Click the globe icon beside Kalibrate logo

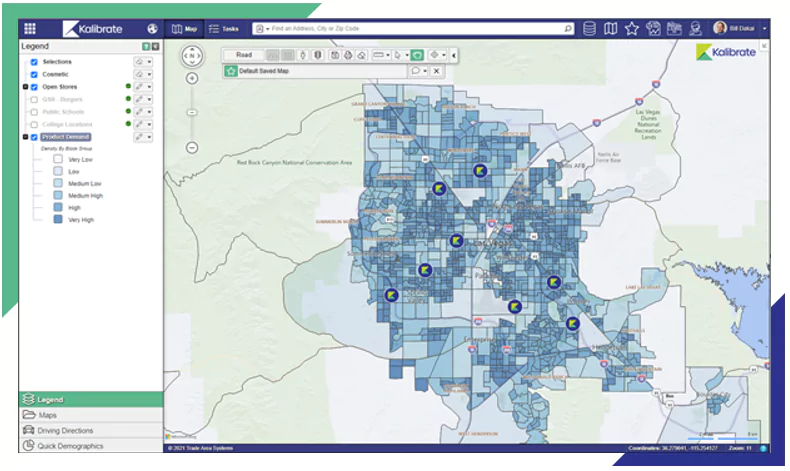click(x=152, y=29)
